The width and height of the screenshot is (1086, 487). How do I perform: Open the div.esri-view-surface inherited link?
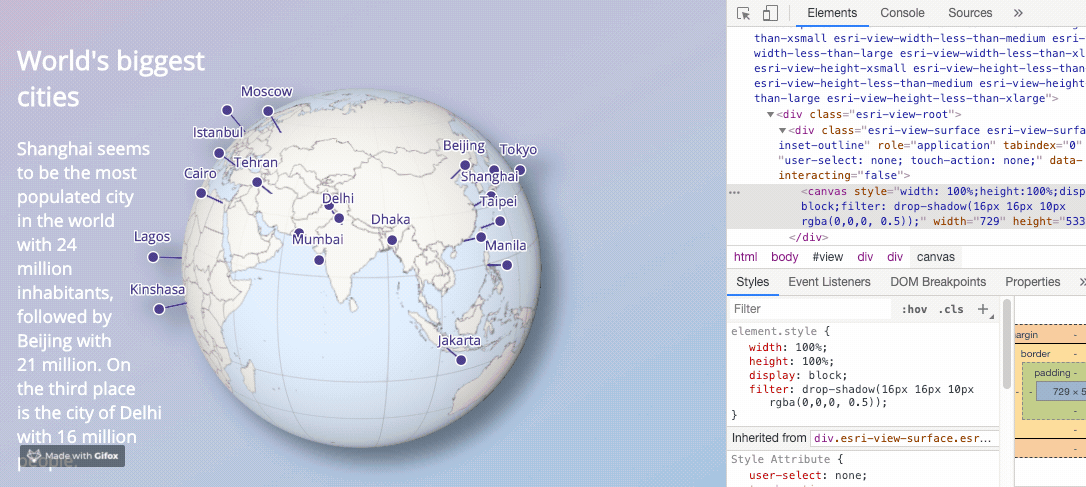905,438
